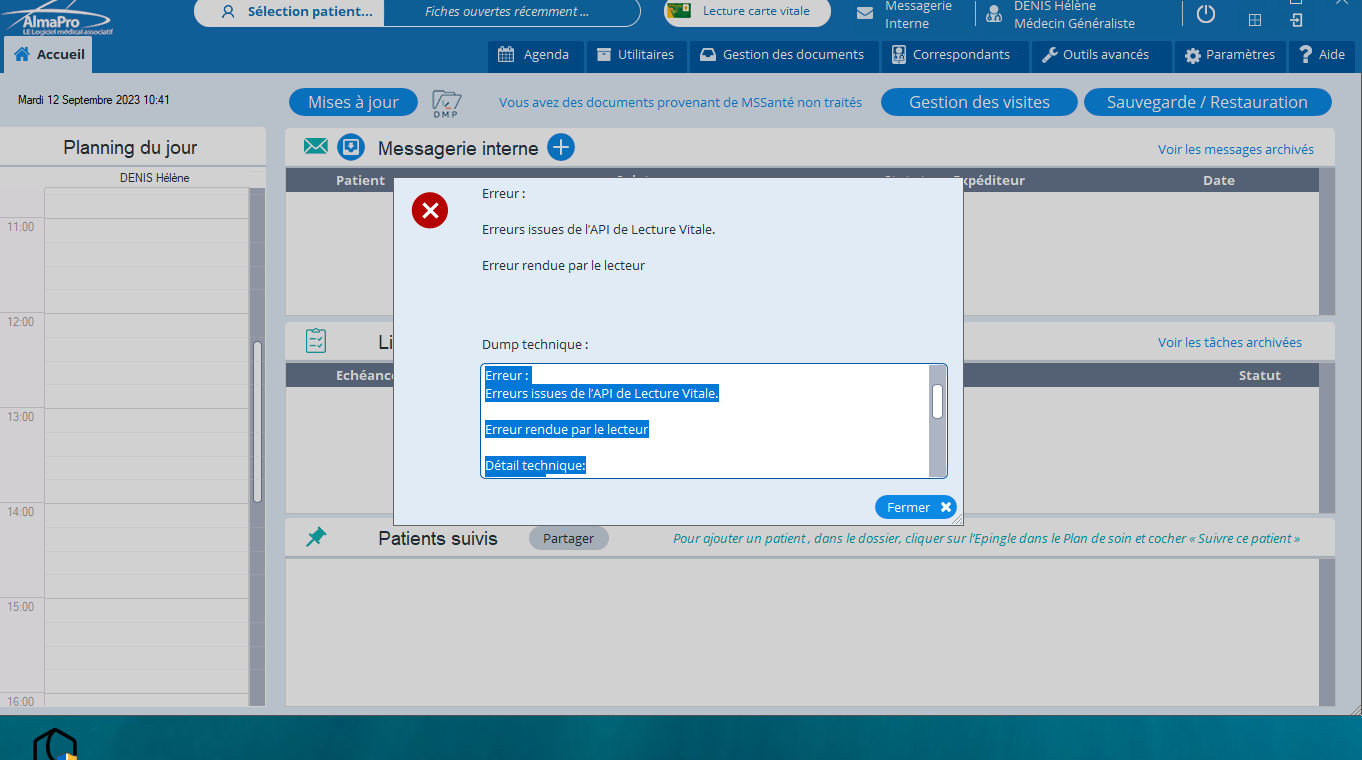Close the error dialog with Fermer
Image resolution: width=1362 pixels, height=760 pixels.
click(915, 507)
